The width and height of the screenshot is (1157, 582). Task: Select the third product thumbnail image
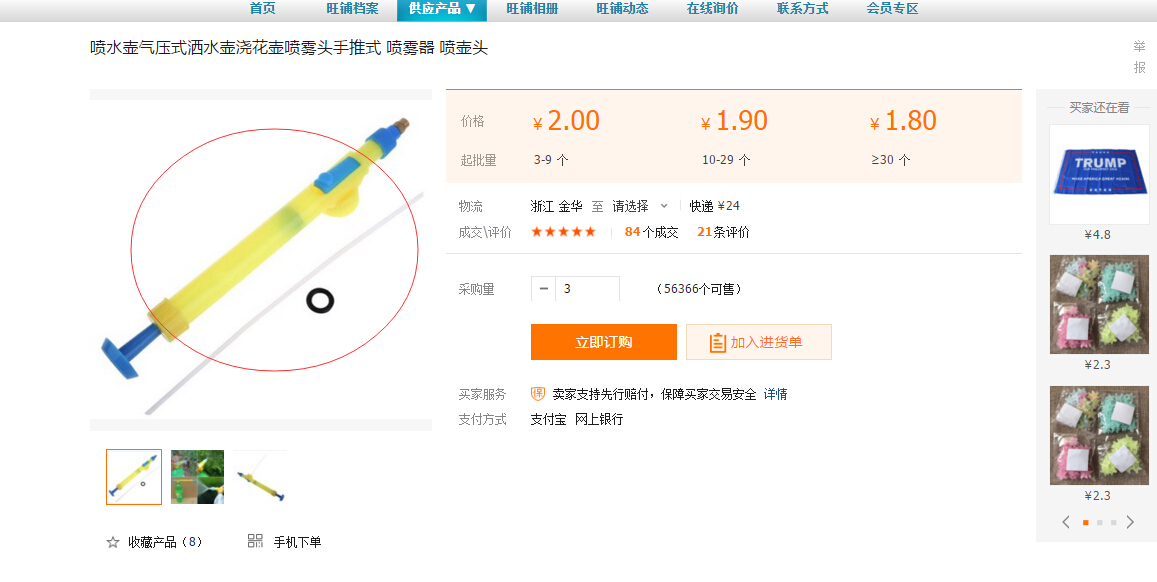[x=261, y=477]
